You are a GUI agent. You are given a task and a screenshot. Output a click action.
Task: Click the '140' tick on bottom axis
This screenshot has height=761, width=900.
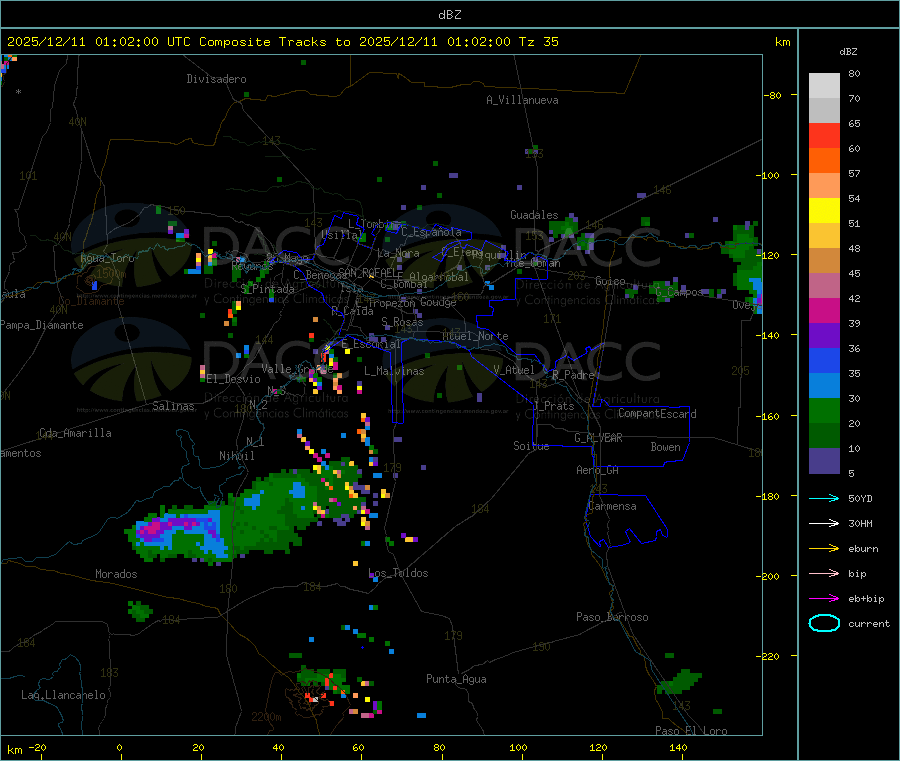click(678, 747)
